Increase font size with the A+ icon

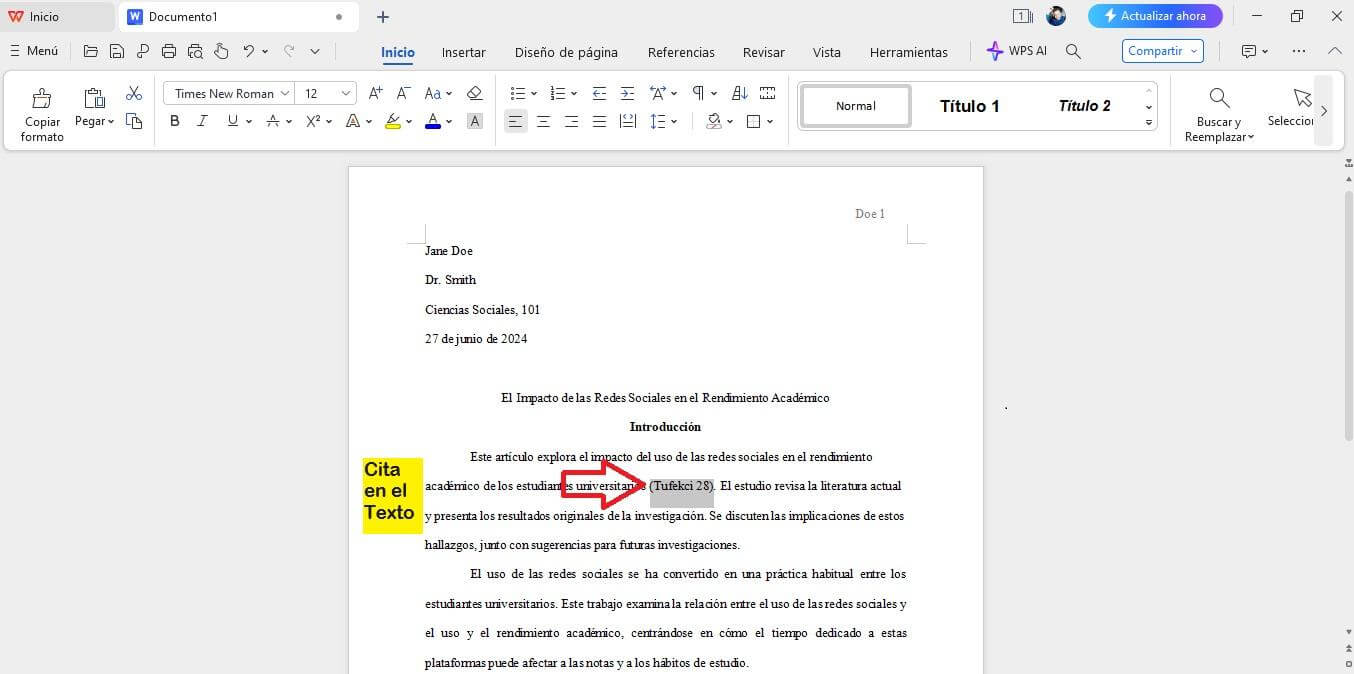pyautogui.click(x=375, y=92)
